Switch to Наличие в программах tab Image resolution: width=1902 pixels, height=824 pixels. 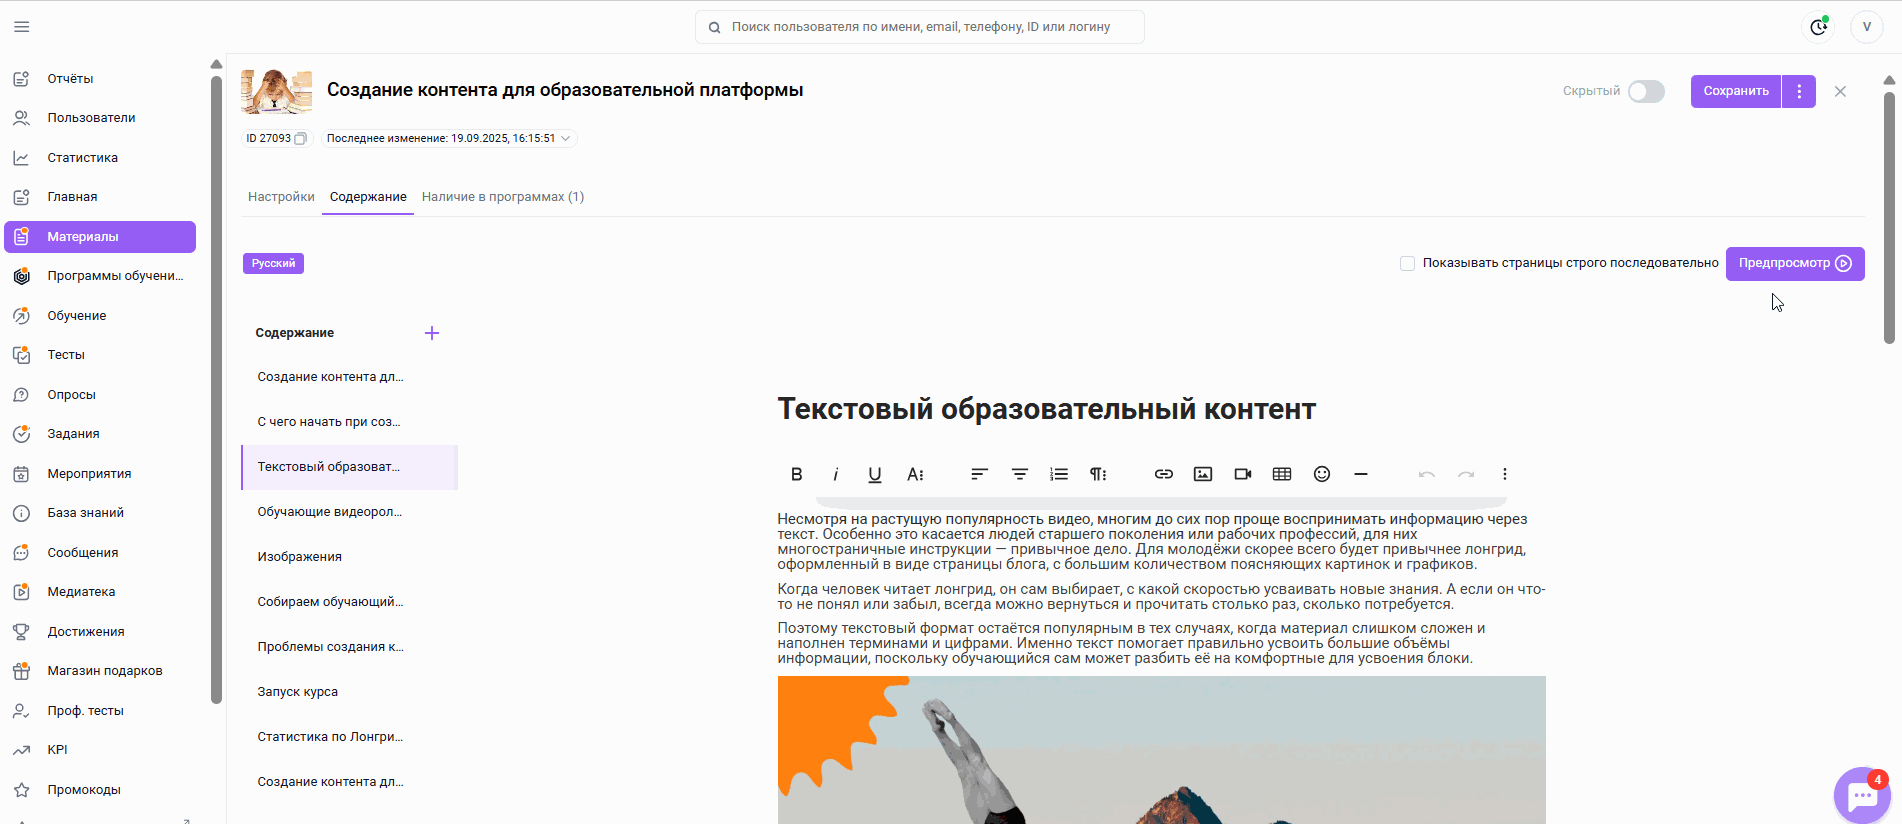coord(503,197)
